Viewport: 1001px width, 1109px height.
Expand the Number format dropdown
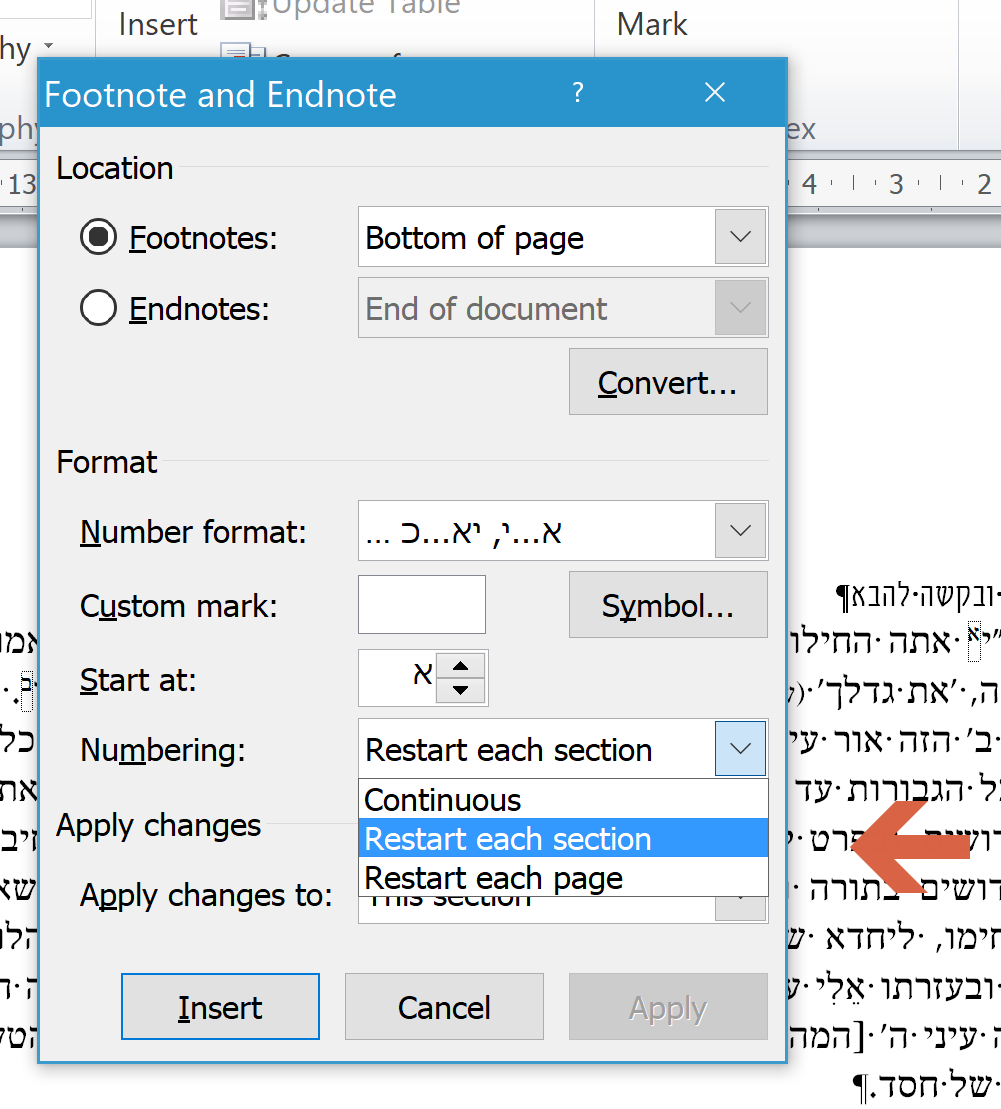coord(740,531)
